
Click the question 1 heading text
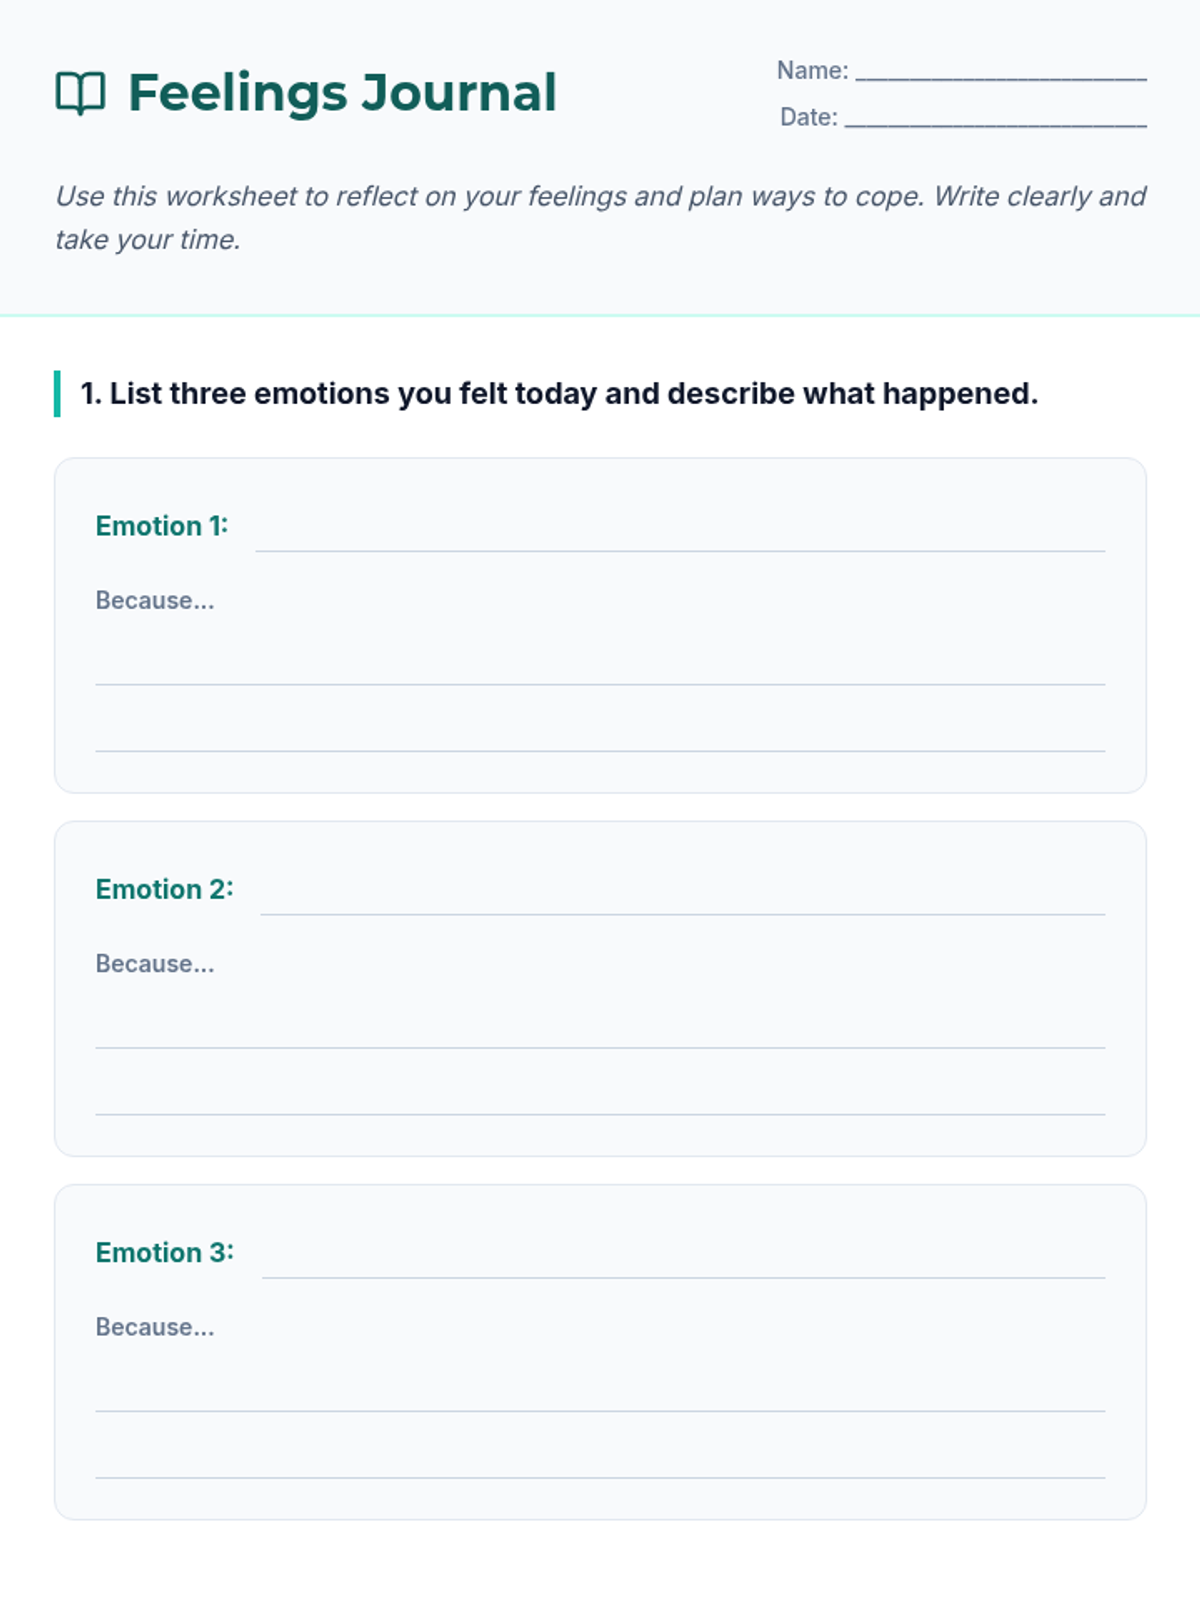point(559,394)
